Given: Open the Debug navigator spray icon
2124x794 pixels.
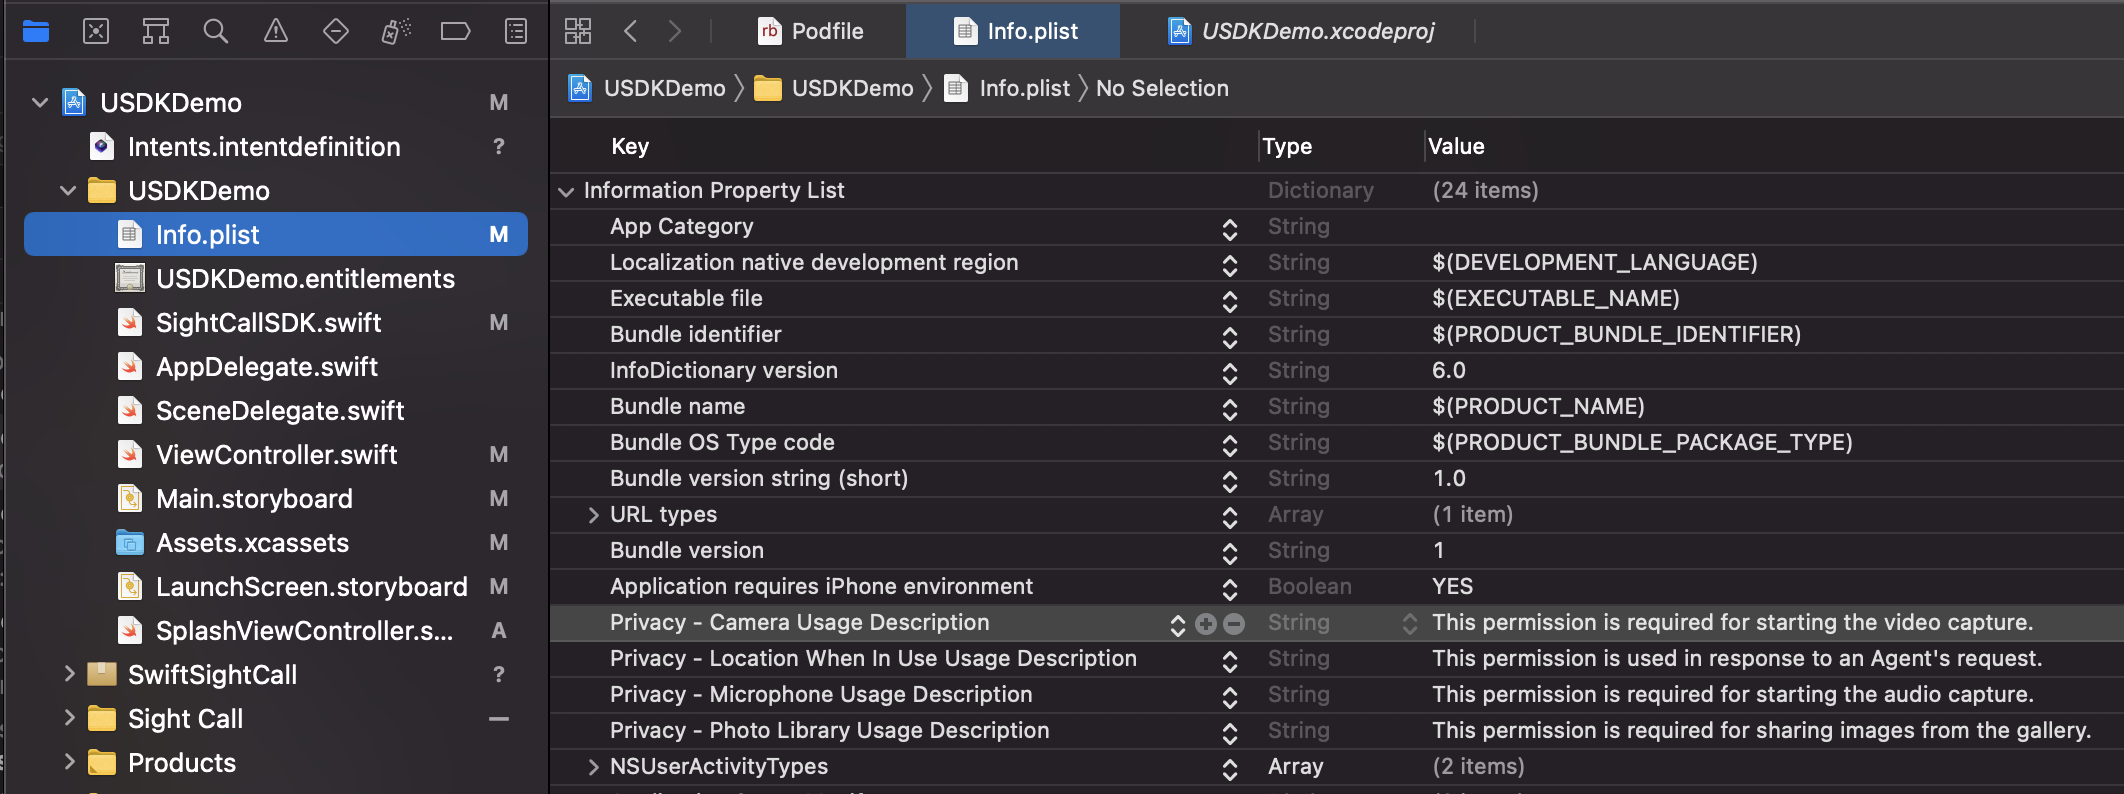Looking at the screenshot, I should (x=396, y=32).
